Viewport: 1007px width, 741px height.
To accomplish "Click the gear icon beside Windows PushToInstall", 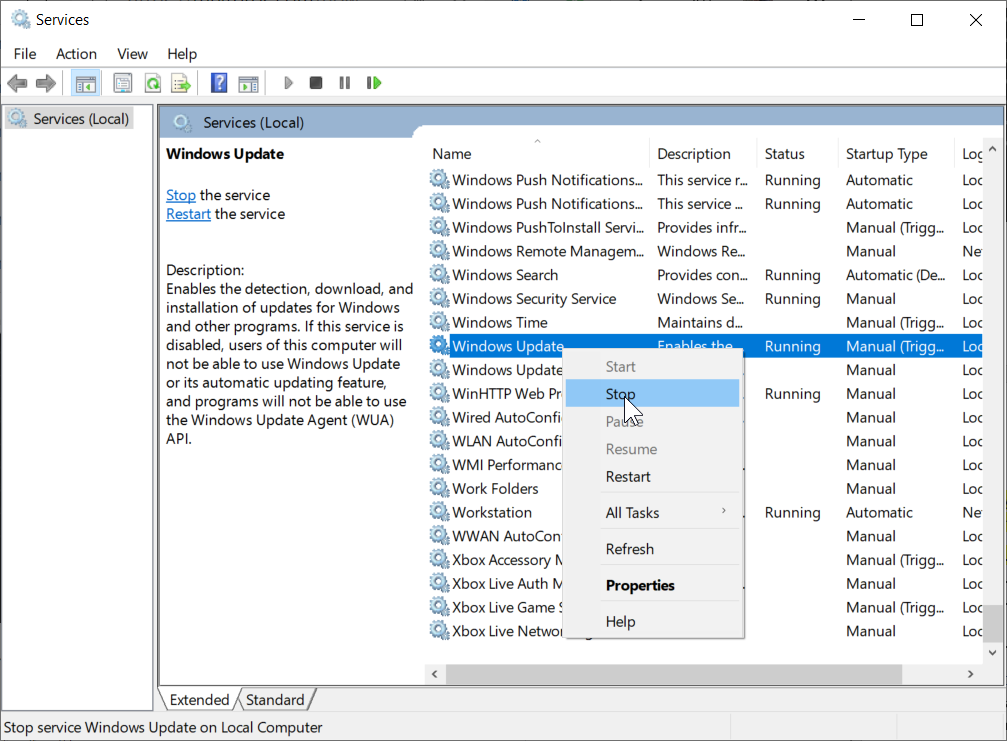I will pos(439,227).
